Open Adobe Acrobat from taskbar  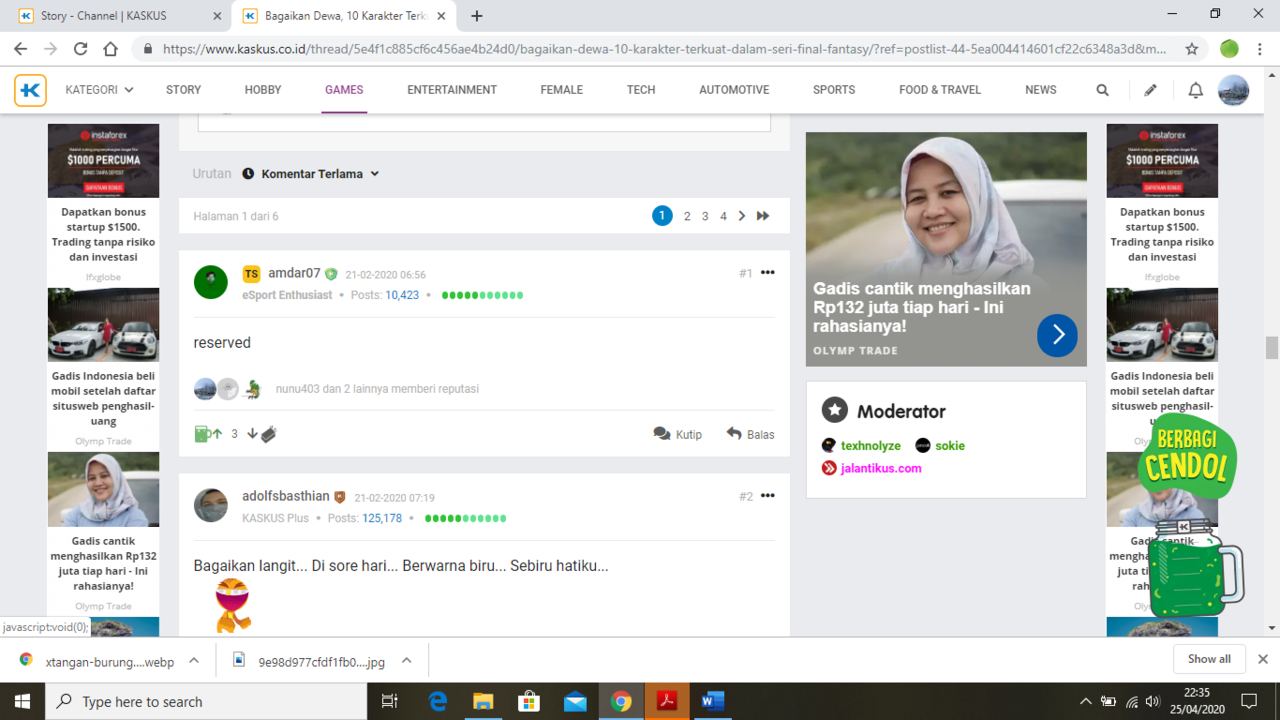click(667, 701)
